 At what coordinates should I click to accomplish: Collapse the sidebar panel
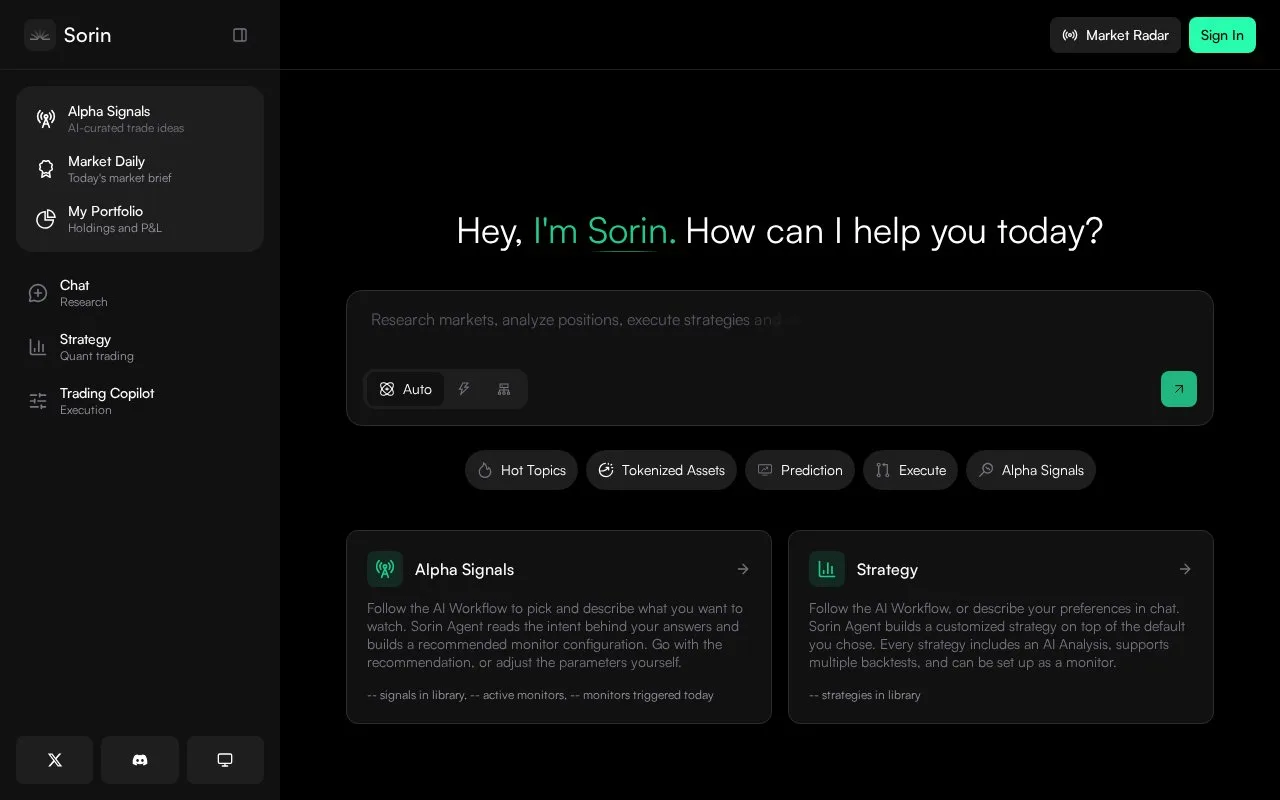[240, 35]
